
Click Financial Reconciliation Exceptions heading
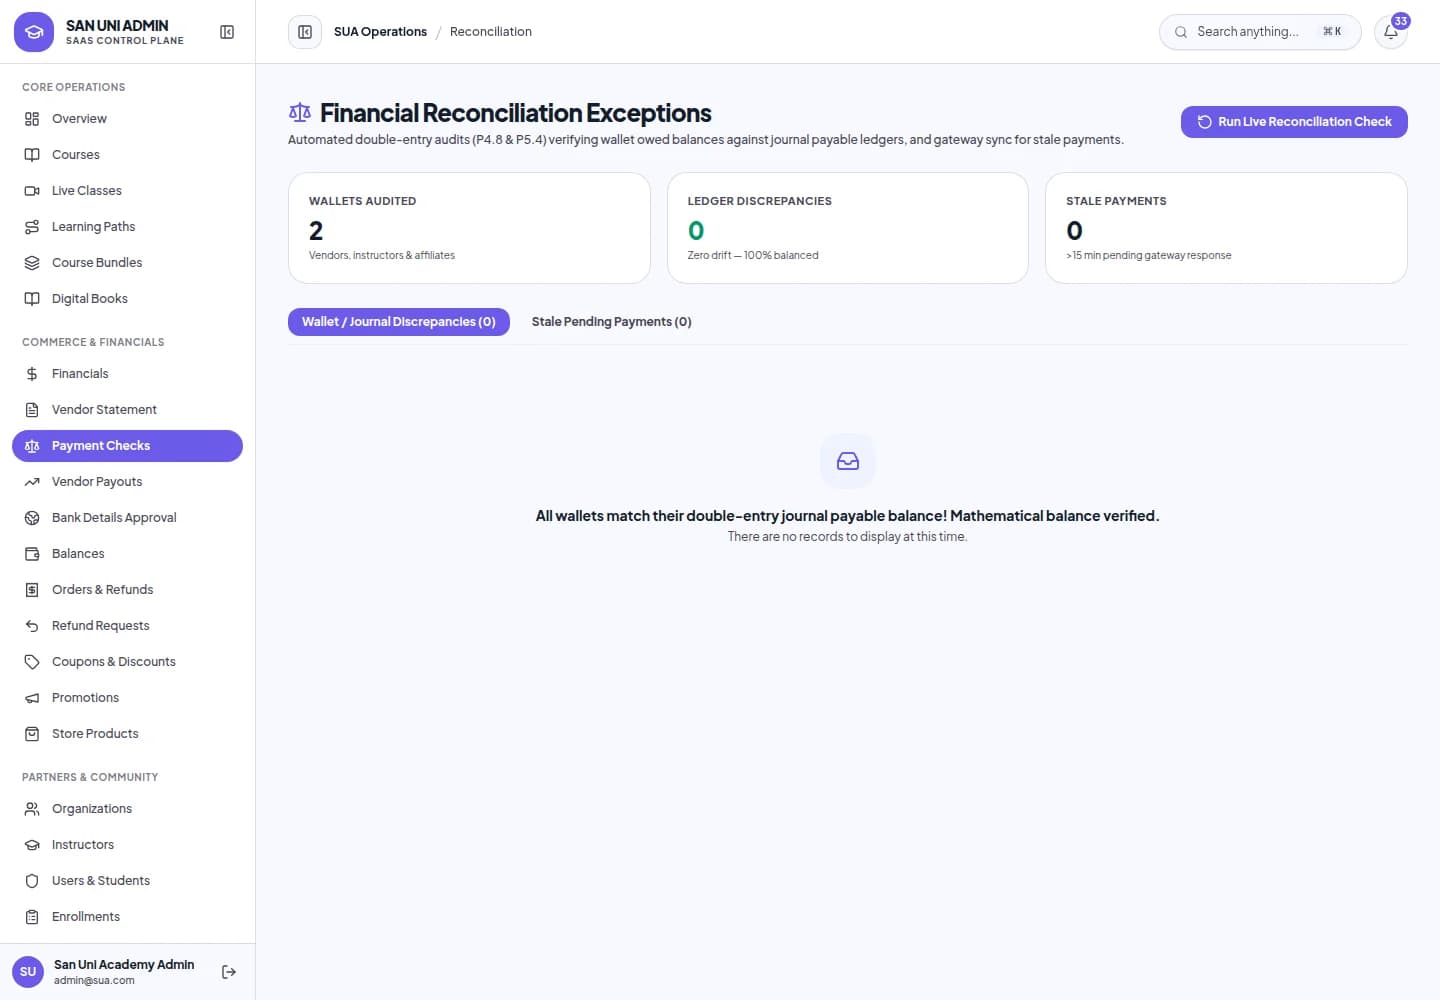point(516,113)
